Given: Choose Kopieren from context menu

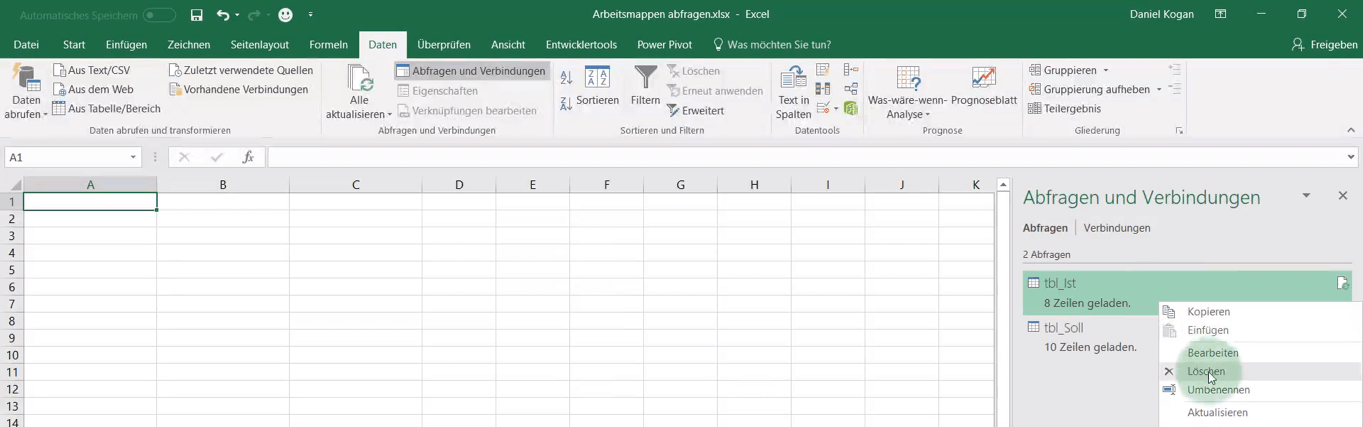Looking at the screenshot, I should 1260,312.
